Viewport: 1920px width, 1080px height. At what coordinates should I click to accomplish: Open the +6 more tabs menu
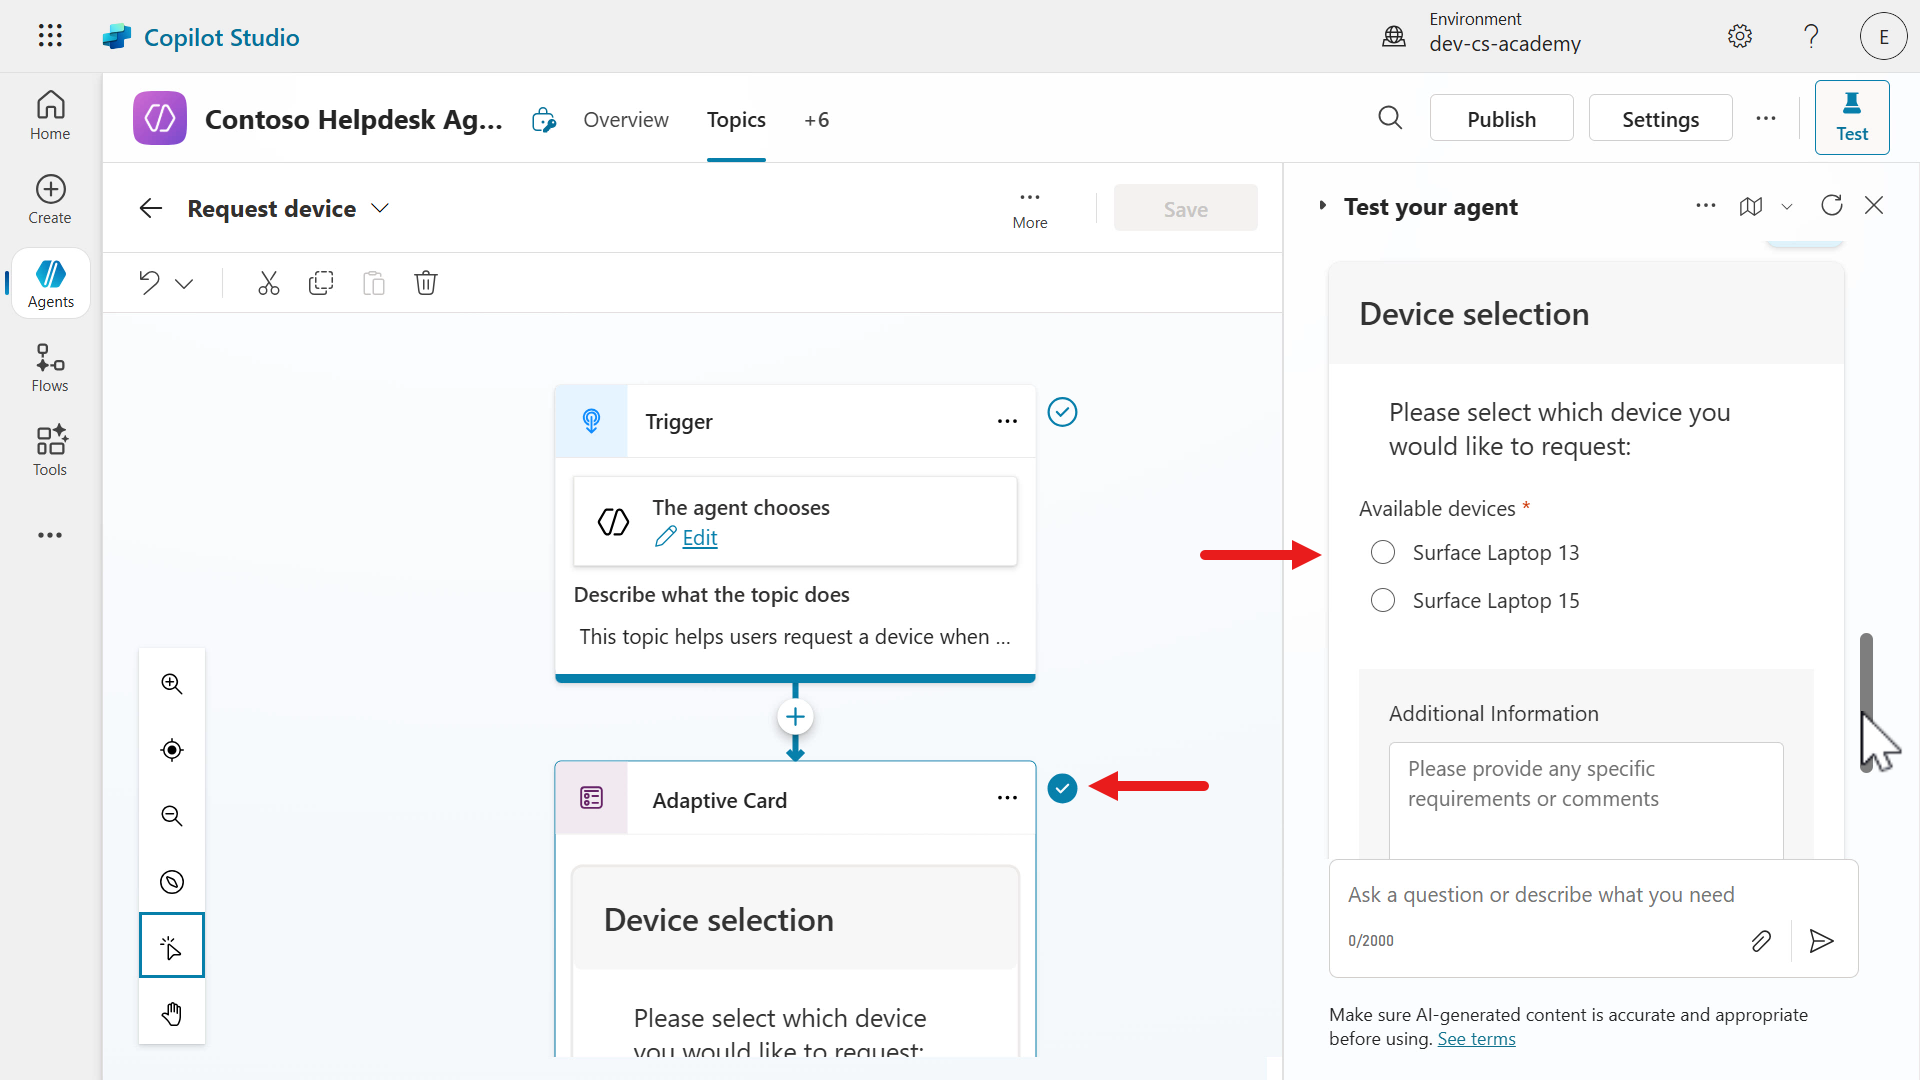(x=816, y=120)
